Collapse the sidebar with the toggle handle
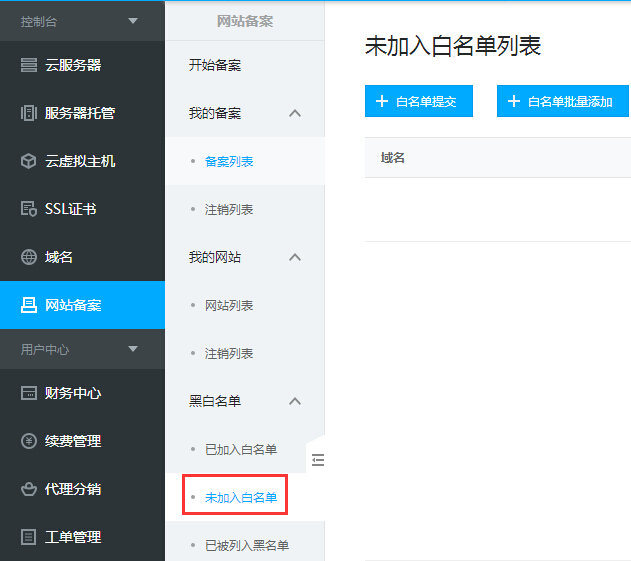This screenshot has width=631, height=561. click(318, 460)
